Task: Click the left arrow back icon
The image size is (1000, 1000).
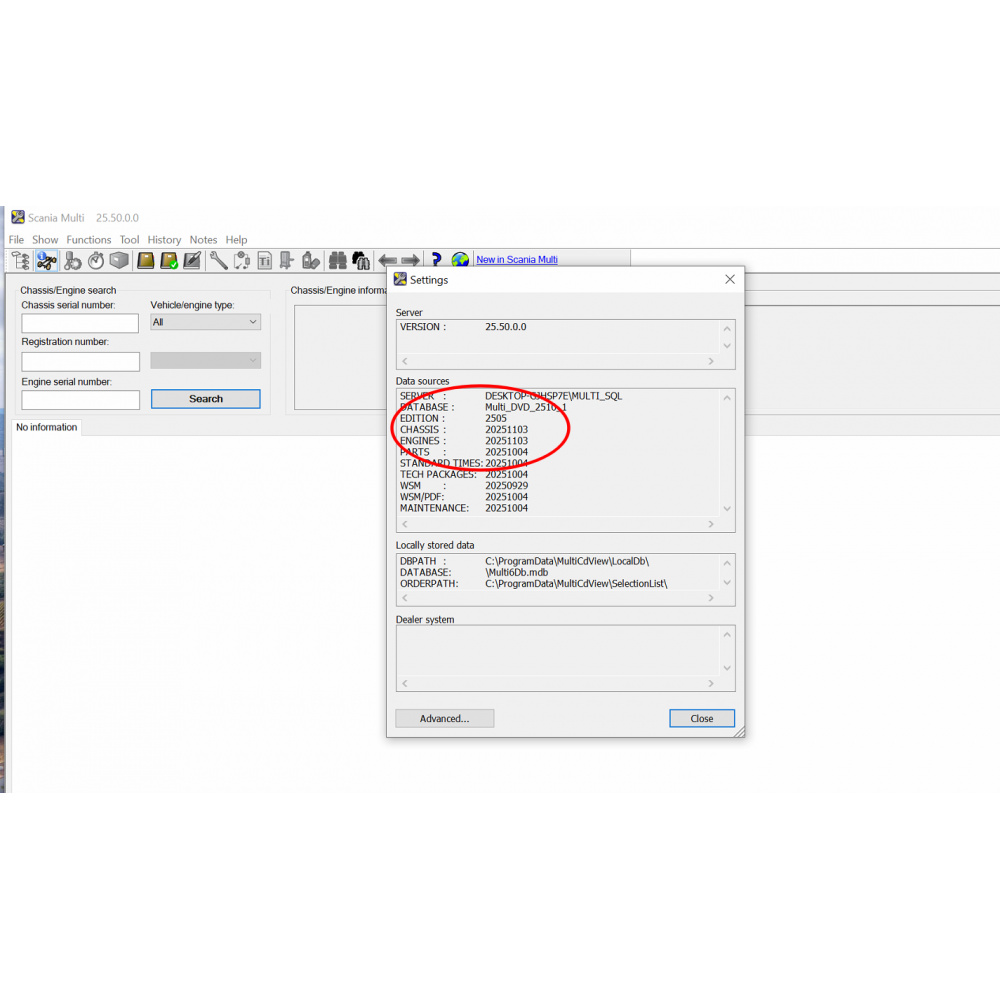Action: [x=388, y=260]
